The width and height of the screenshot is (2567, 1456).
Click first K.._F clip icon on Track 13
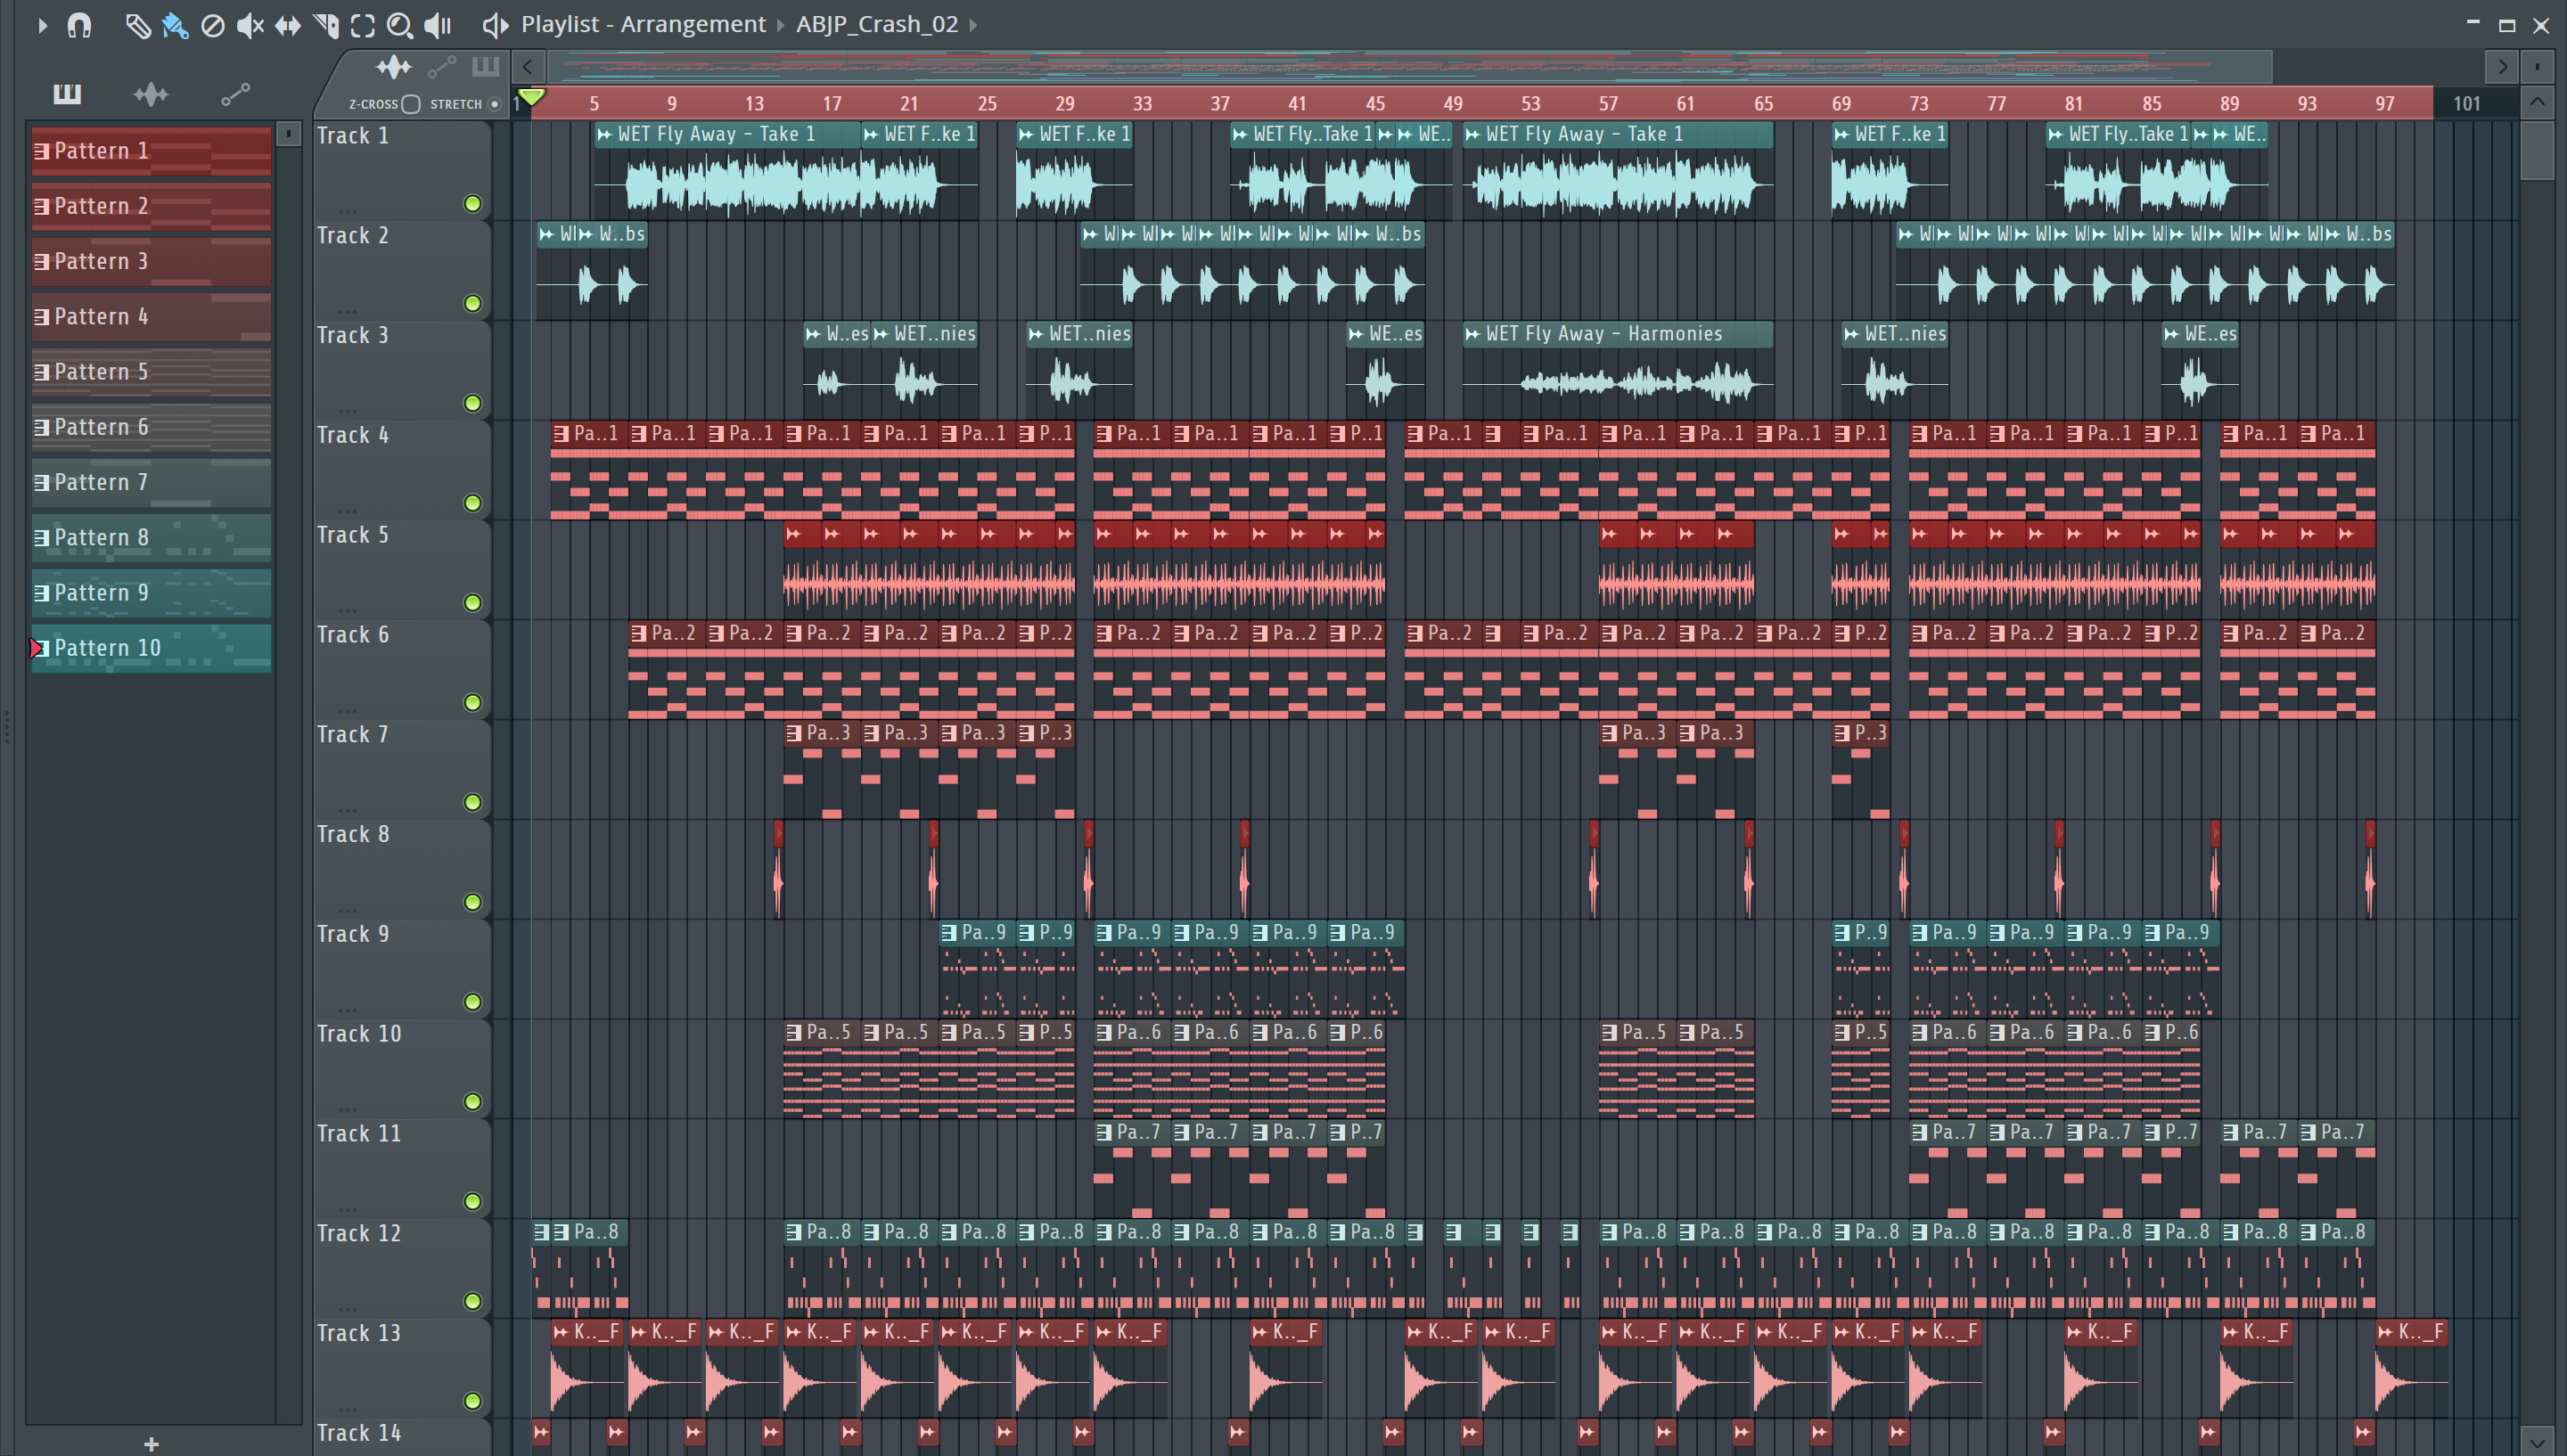(x=561, y=1332)
